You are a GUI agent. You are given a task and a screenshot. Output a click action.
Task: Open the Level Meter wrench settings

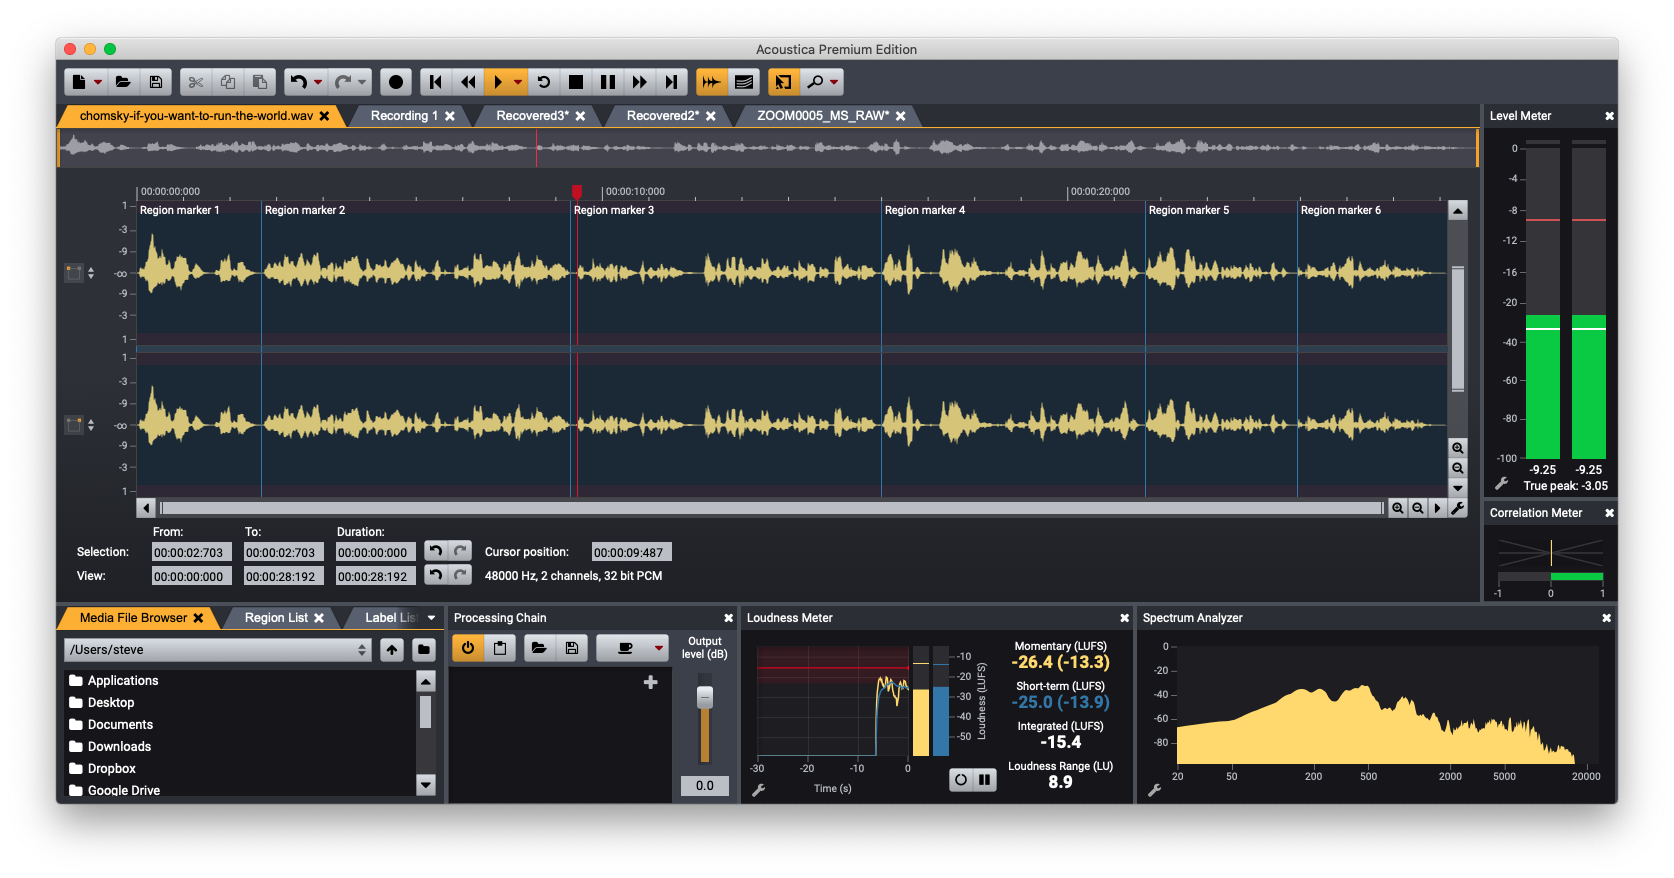point(1501,484)
